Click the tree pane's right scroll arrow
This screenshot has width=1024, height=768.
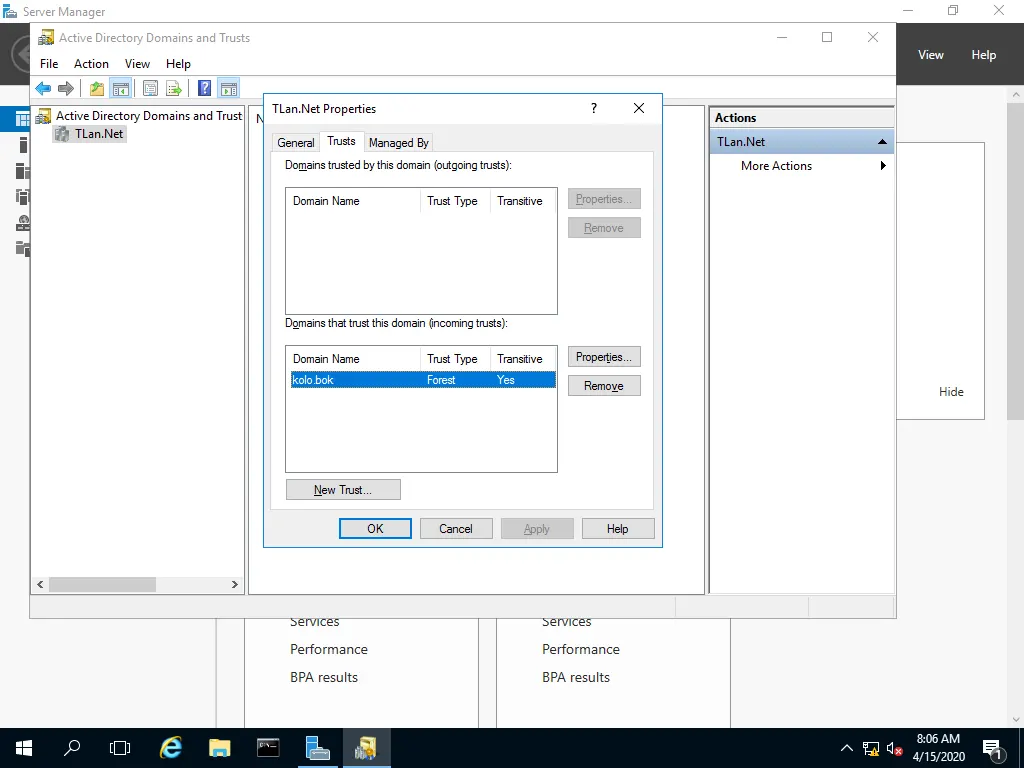(235, 584)
